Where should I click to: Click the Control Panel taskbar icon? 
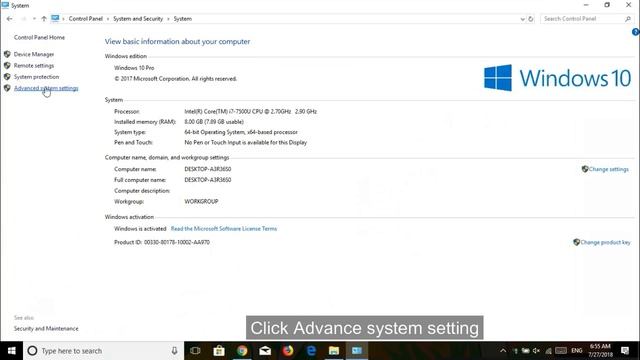pos(357,351)
